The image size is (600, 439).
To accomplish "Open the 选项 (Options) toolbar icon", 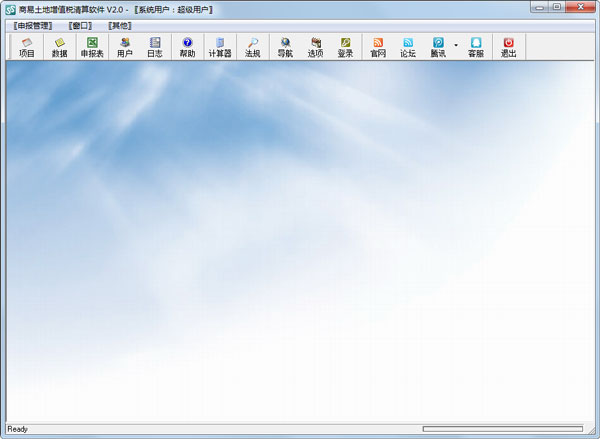I will point(316,47).
